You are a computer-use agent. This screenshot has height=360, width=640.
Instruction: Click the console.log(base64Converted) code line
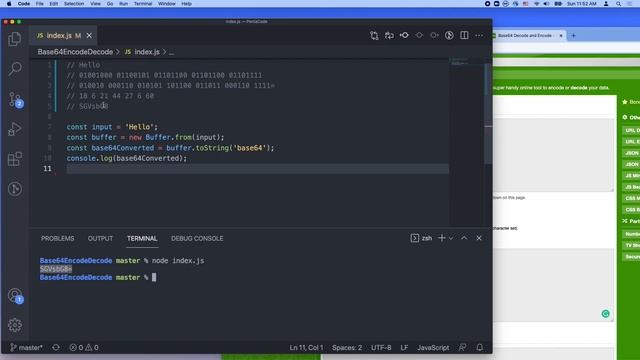(127, 158)
